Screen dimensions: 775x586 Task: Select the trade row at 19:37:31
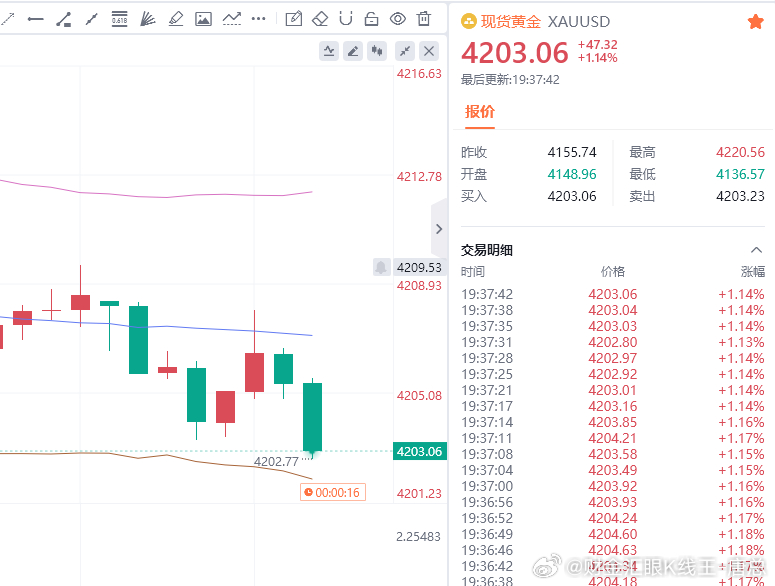pyautogui.click(x=613, y=342)
